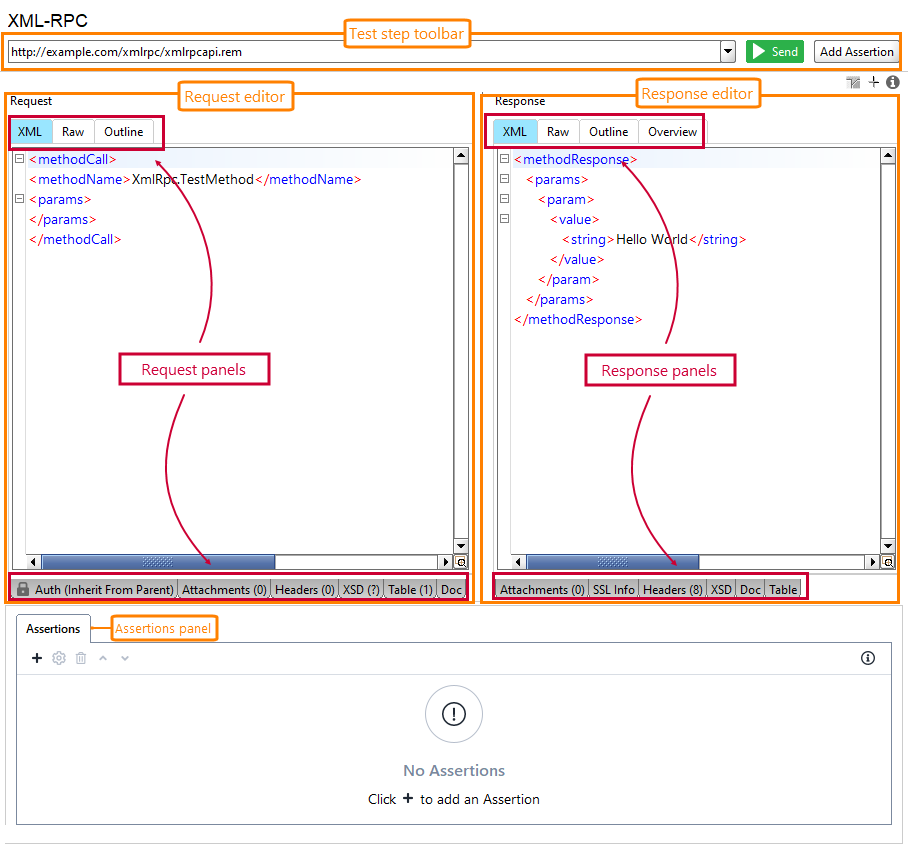Image resolution: width=908 pixels, height=844 pixels.
Task: Click the Request editor find/zoom corner icon
Action: tap(461, 561)
